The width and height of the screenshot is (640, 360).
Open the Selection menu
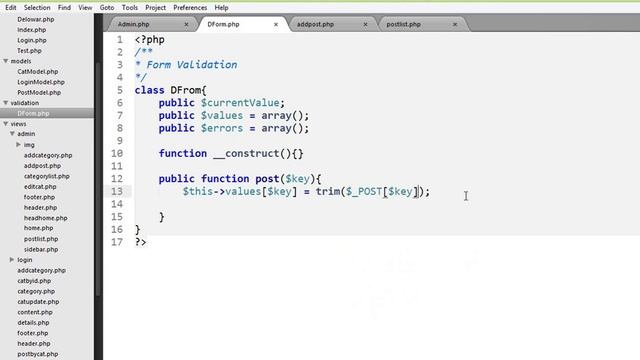tap(37, 8)
